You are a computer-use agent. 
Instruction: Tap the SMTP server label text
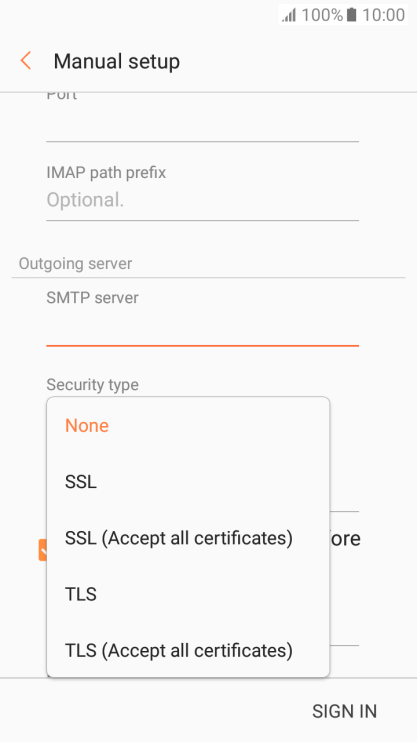pyautogui.click(x=92, y=298)
